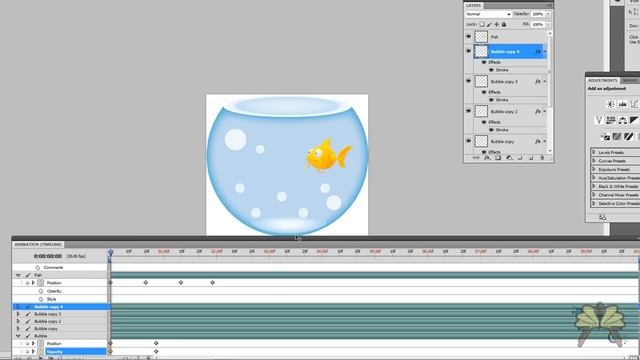Click the Fish Opacity stopwatch icon
Image resolution: width=640 pixels, height=360 pixels.
pyautogui.click(x=41, y=291)
